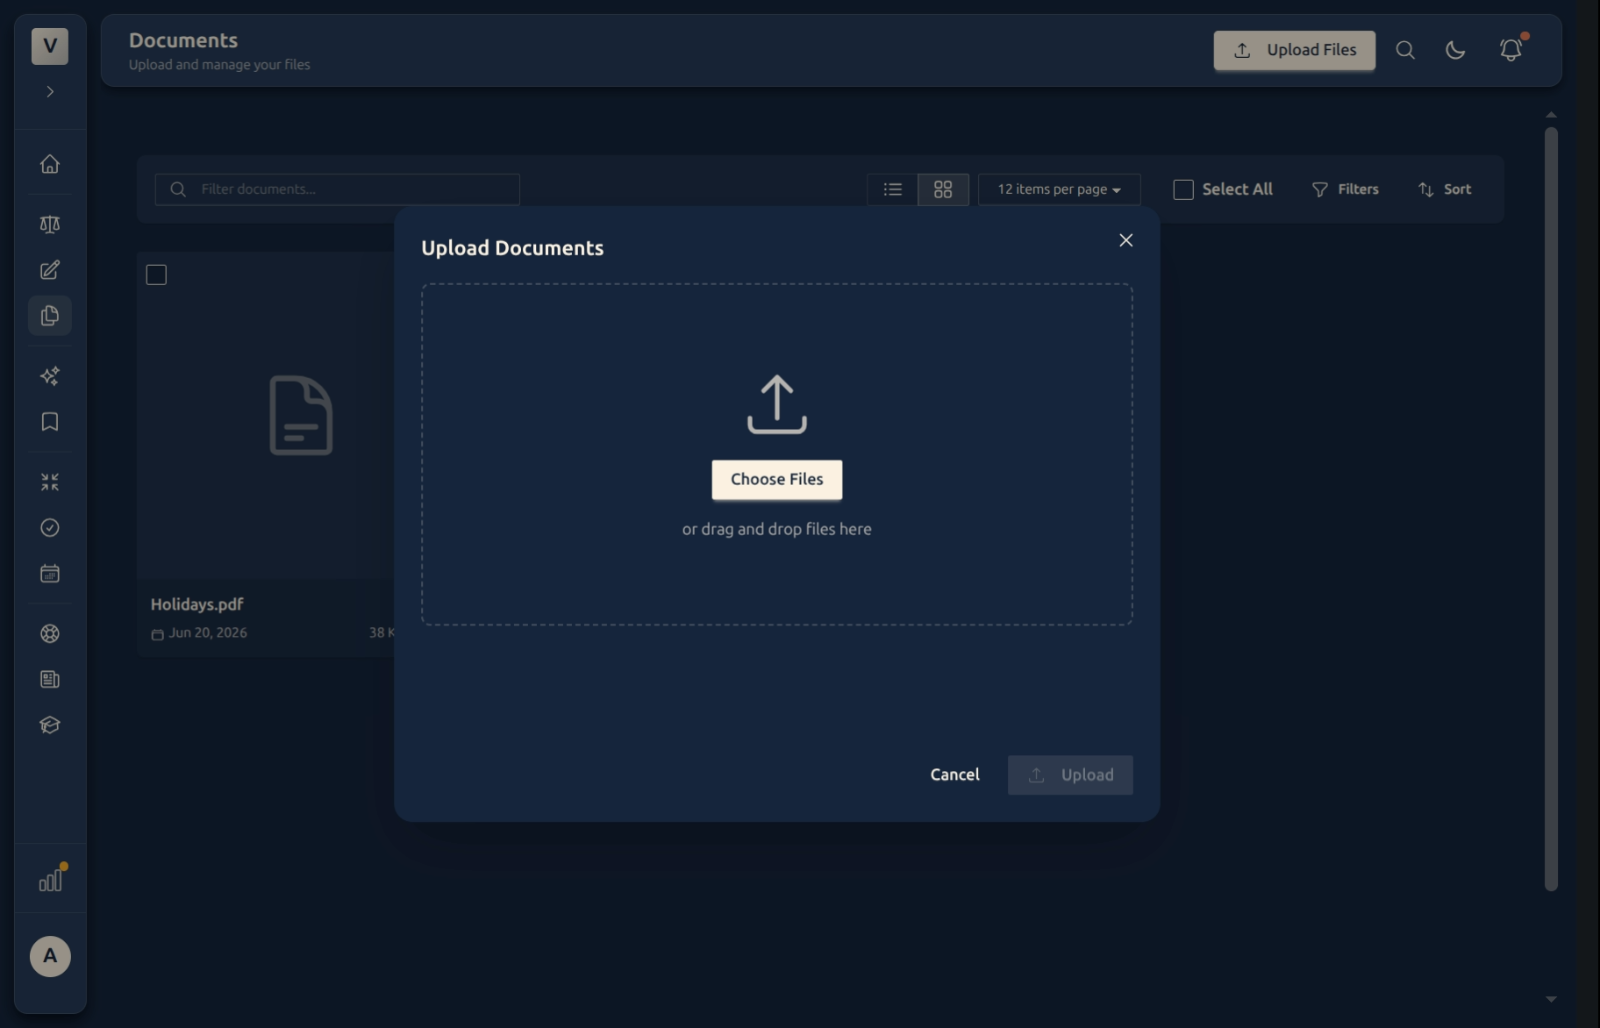Open the collapse arrows sidebar icon
Screen dimensions: 1600x1028
pos(50,482)
